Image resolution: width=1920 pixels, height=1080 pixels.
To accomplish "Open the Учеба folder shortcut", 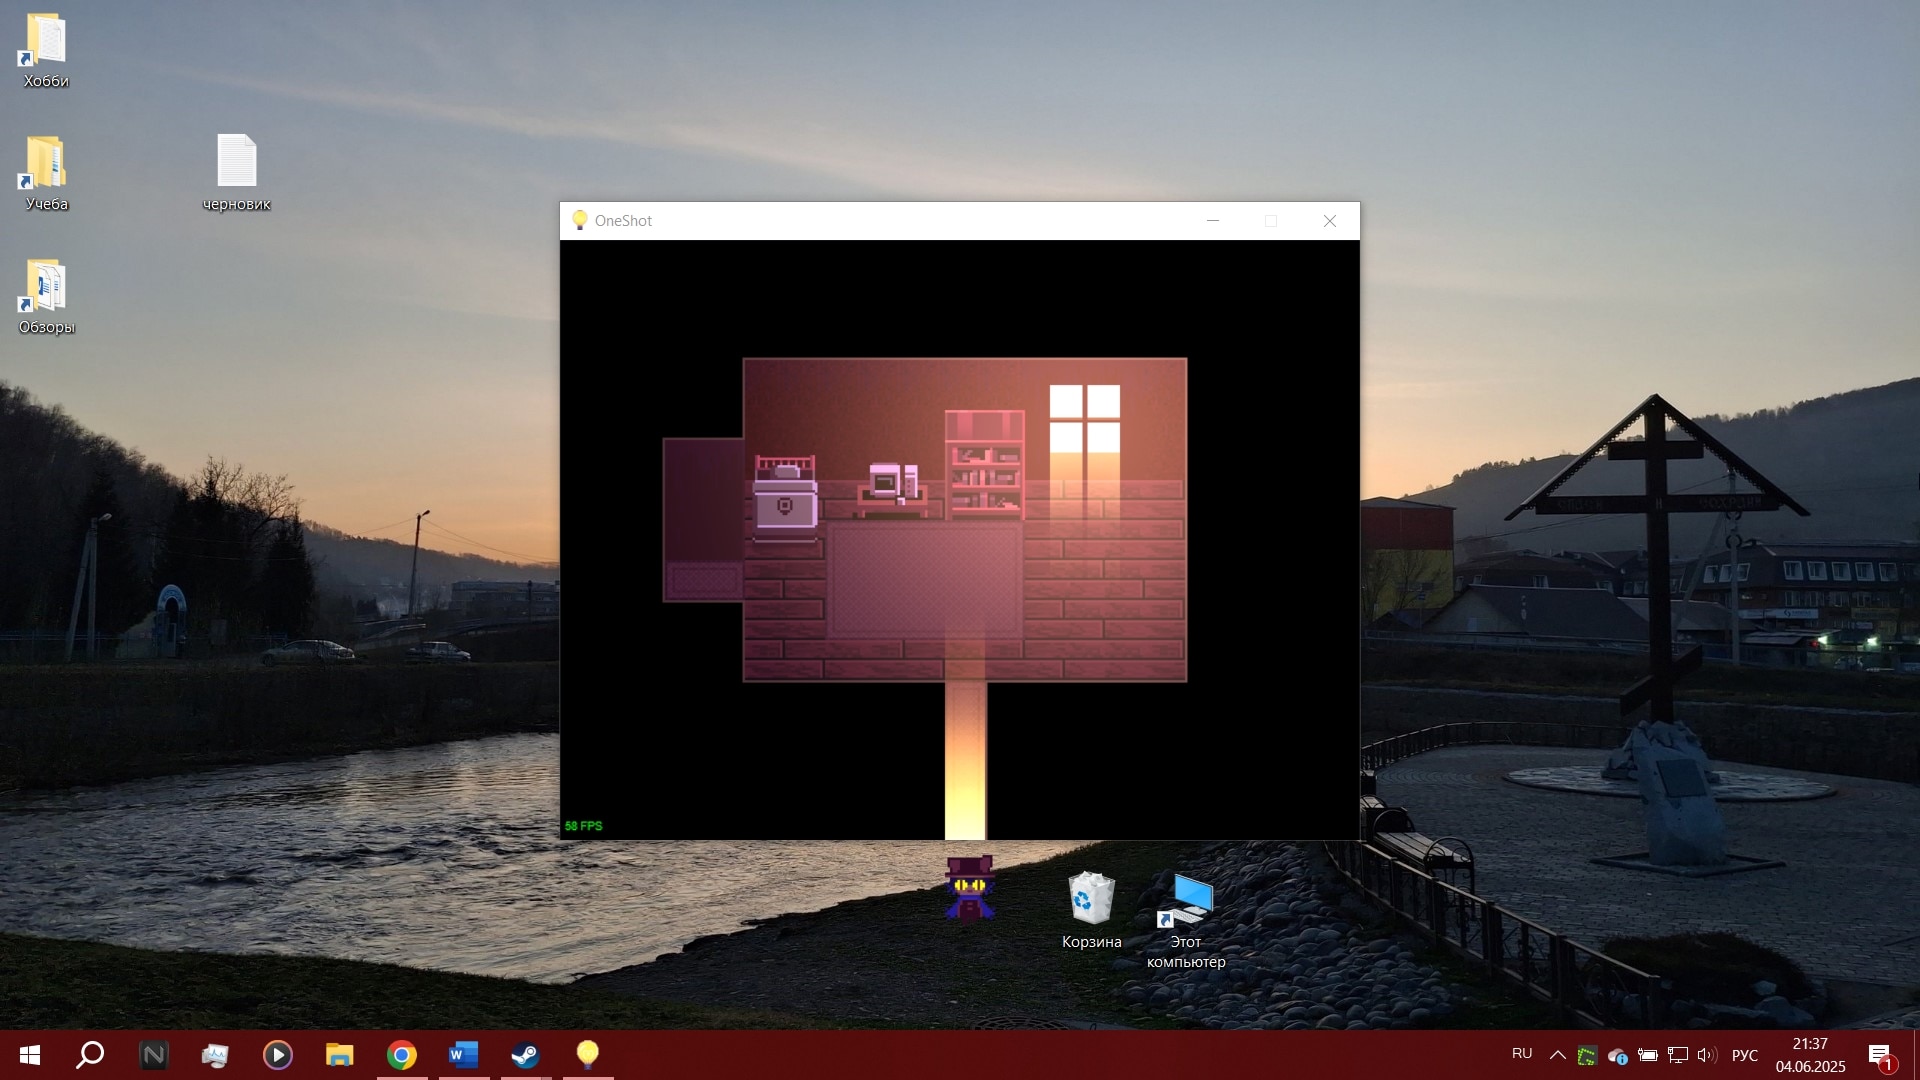I will pyautogui.click(x=46, y=173).
